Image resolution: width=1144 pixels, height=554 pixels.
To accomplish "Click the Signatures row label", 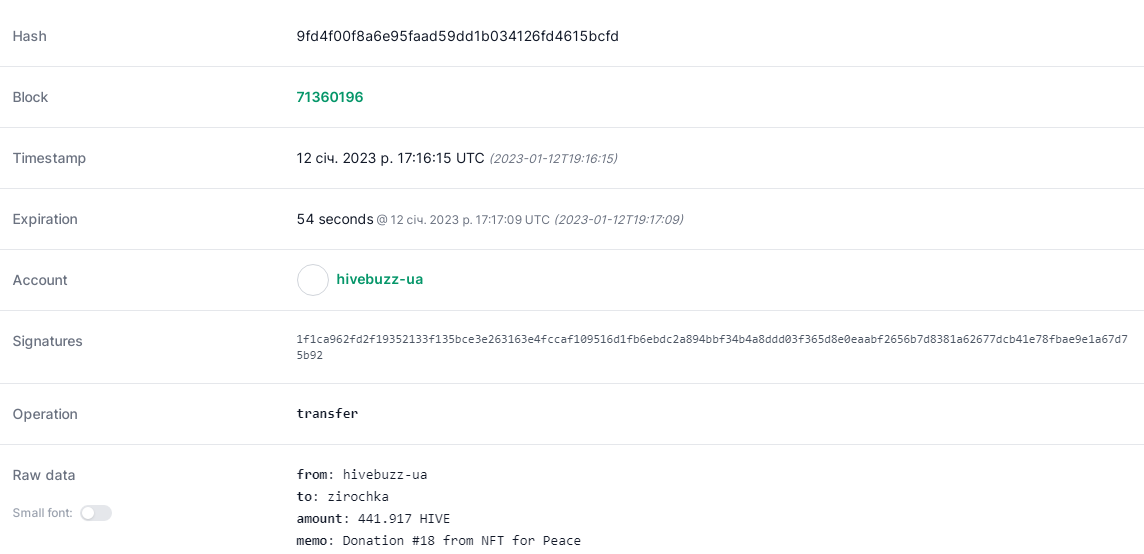I will click(47, 341).
